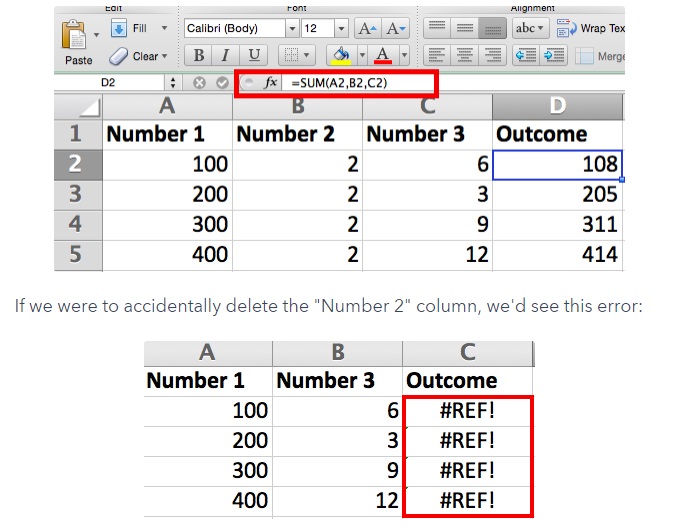Viewport: 693px width, 527px height.
Task: Click the cell showing 414
Action: tap(557, 255)
